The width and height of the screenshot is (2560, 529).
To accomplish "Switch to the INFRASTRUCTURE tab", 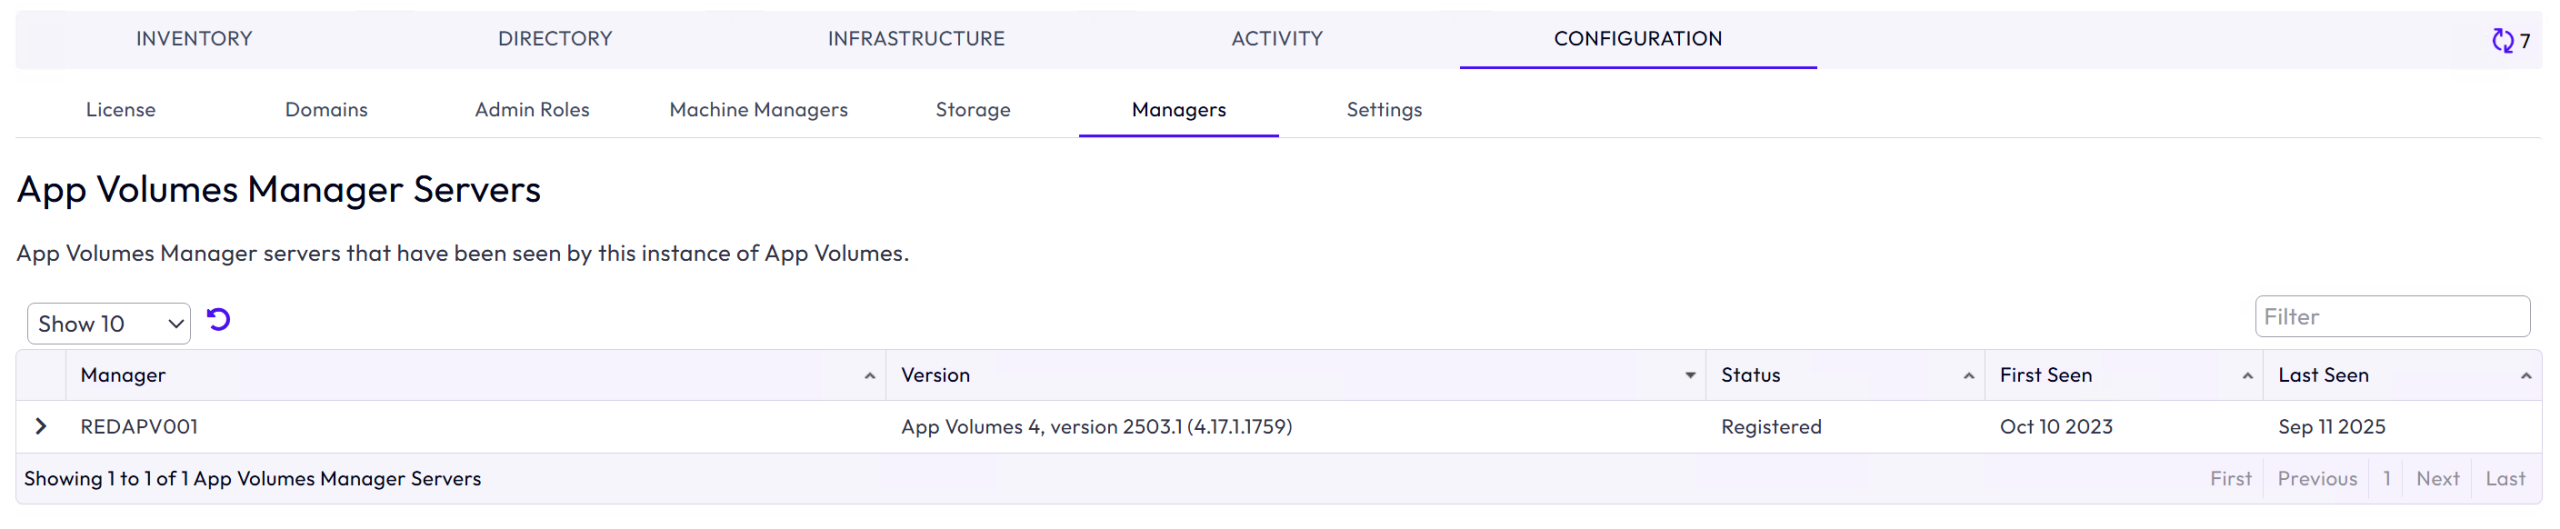I will 916,39.
